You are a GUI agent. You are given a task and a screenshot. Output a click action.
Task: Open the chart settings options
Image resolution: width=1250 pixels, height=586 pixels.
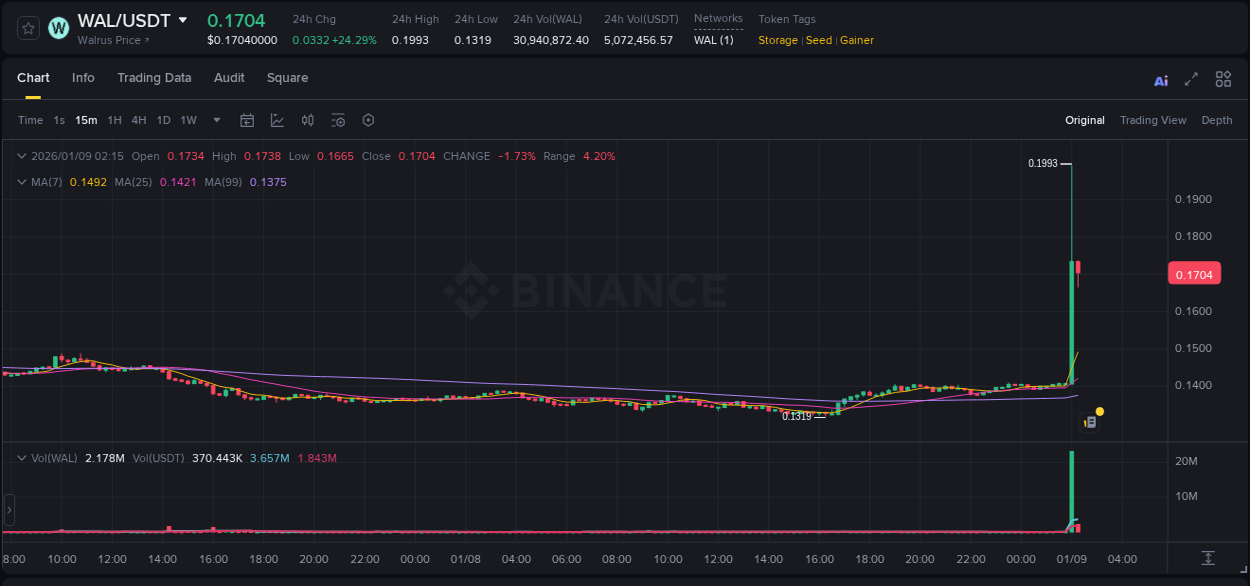[338, 120]
